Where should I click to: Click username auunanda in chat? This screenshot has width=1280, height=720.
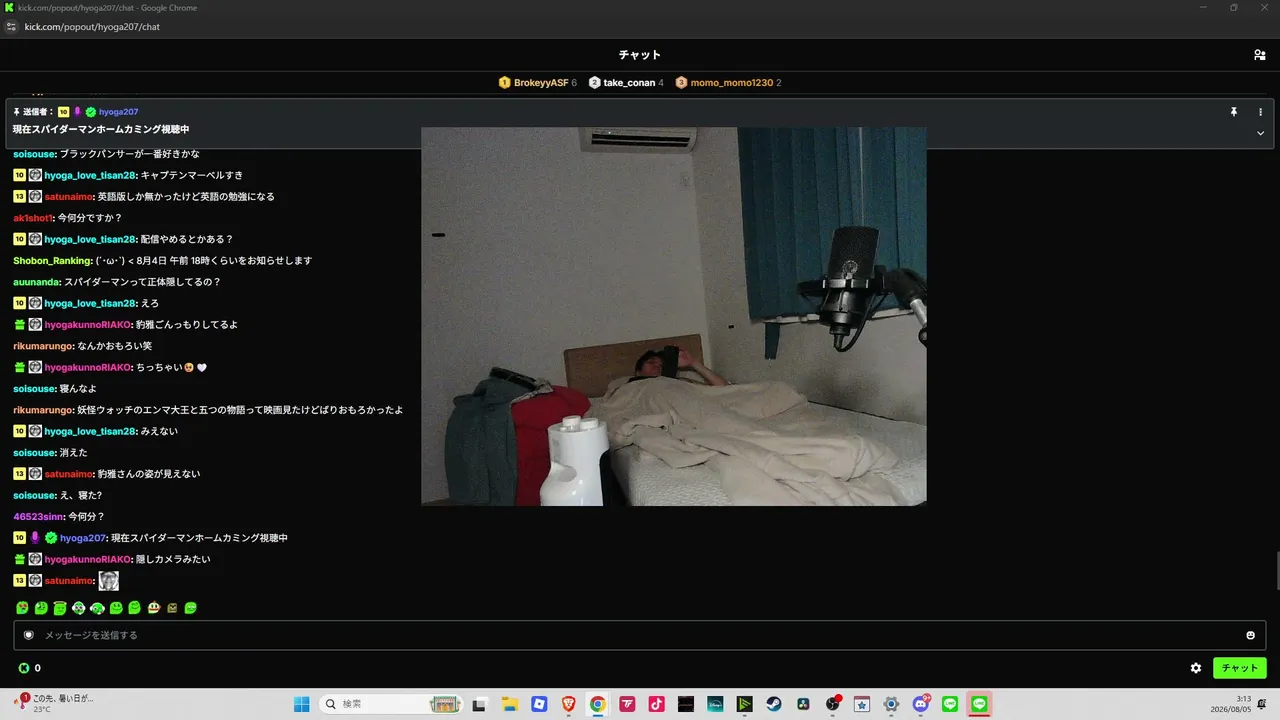tap(37, 282)
